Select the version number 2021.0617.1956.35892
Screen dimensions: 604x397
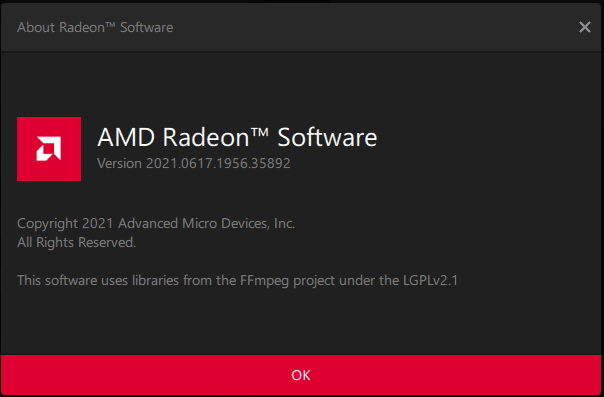218,163
